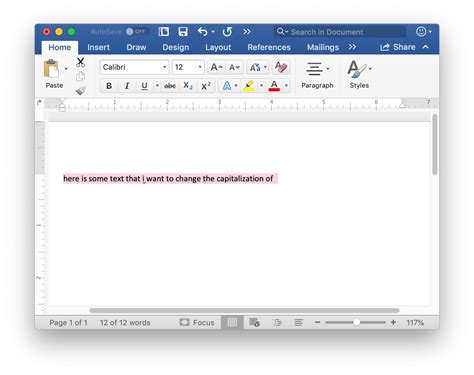Switch to Outline view icon

(277, 322)
